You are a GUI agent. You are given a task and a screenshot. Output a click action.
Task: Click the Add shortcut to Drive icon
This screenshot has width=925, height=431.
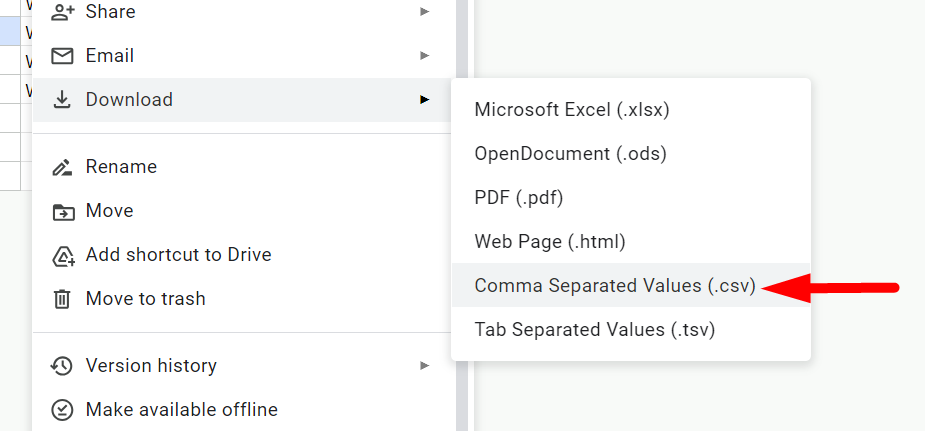[x=62, y=255]
